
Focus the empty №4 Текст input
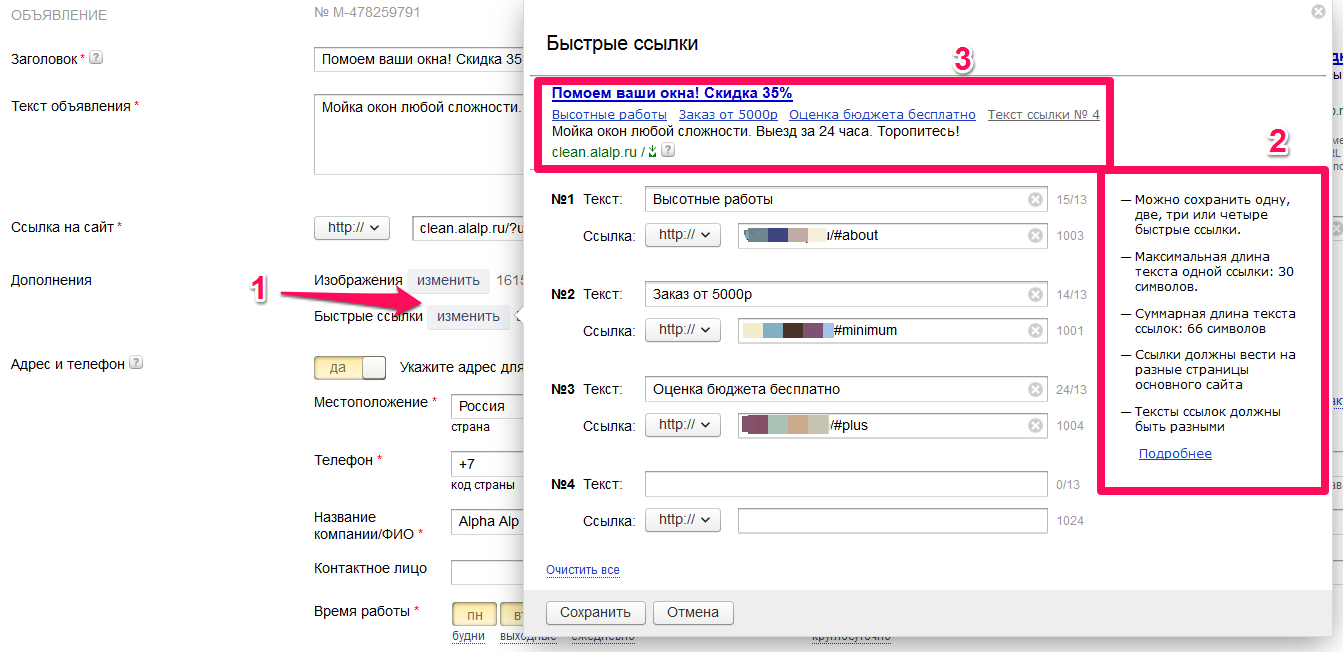click(x=845, y=484)
